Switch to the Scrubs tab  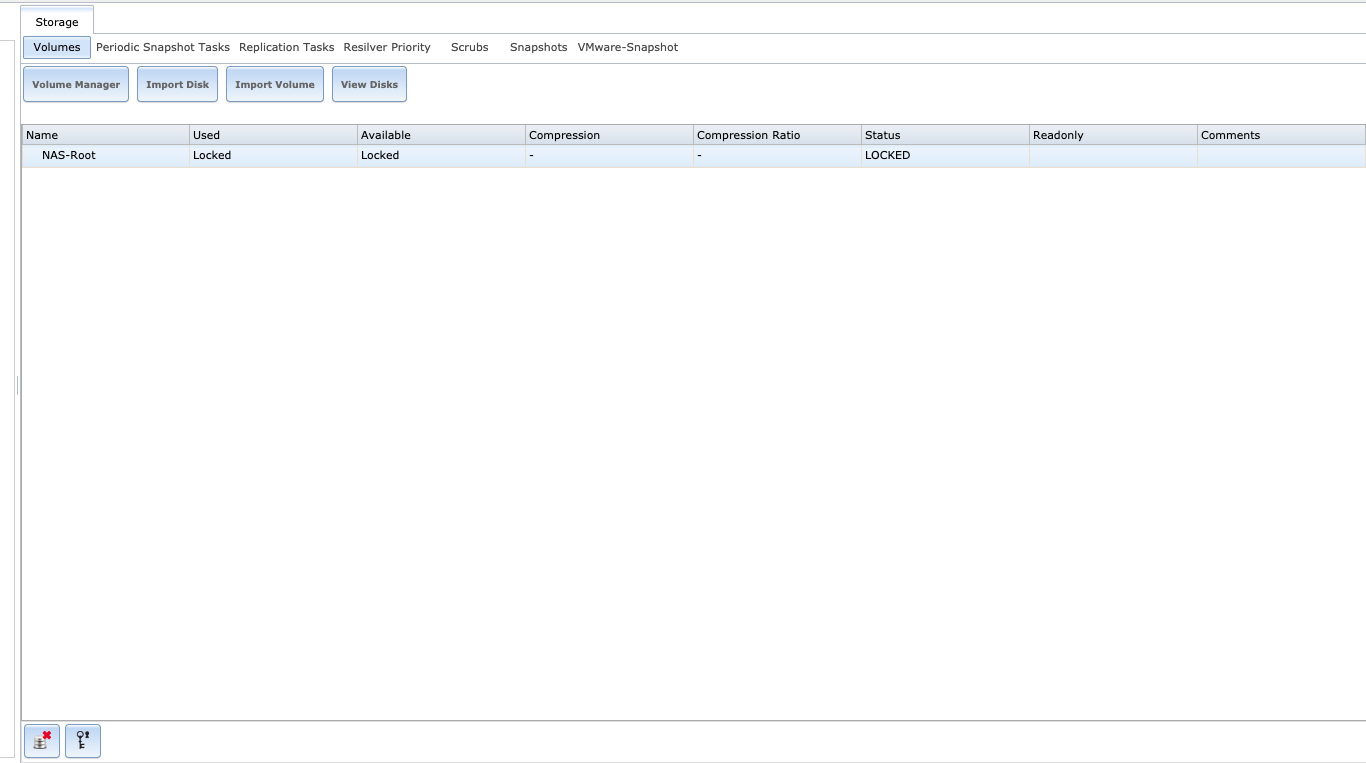470,47
